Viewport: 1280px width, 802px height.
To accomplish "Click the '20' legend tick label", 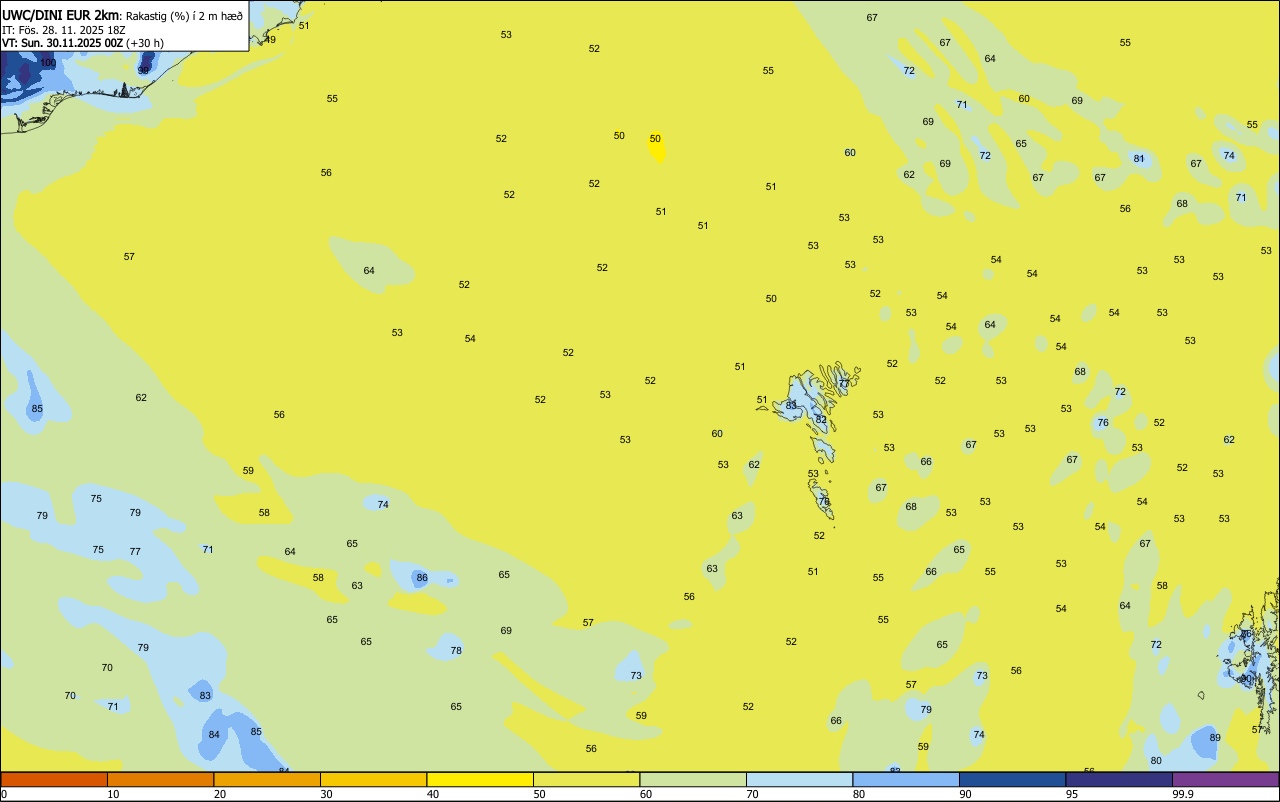I will point(220,794).
